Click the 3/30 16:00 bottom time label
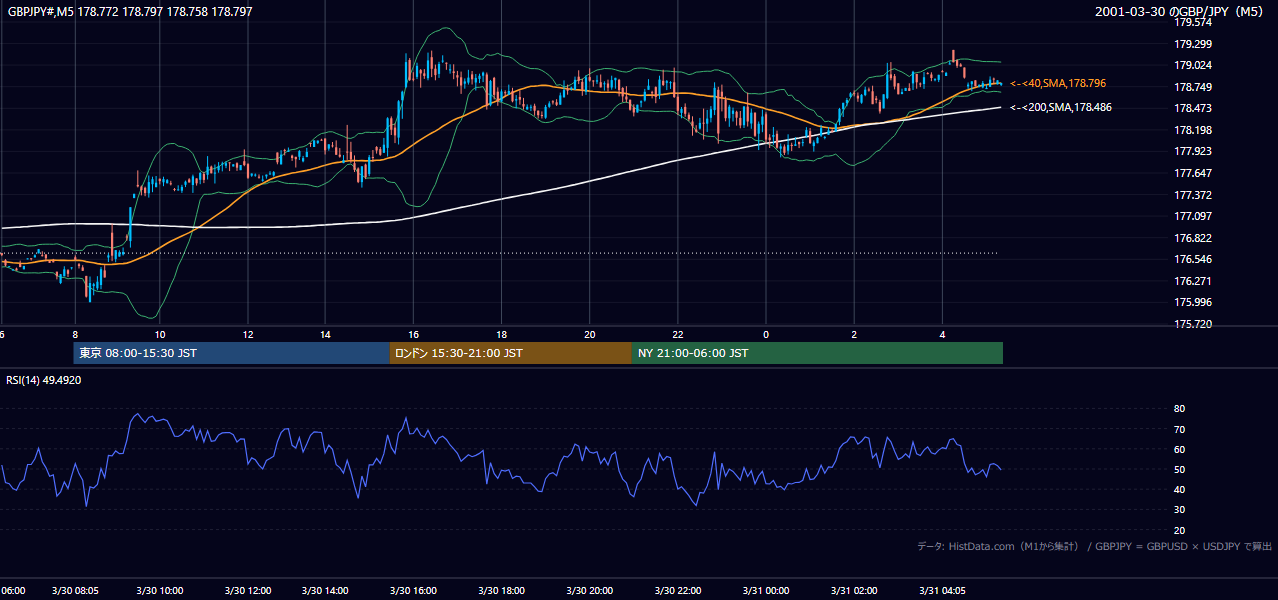The height and width of the screenshot is (600, 1278). pyautogui.click(x=414, y=591)
